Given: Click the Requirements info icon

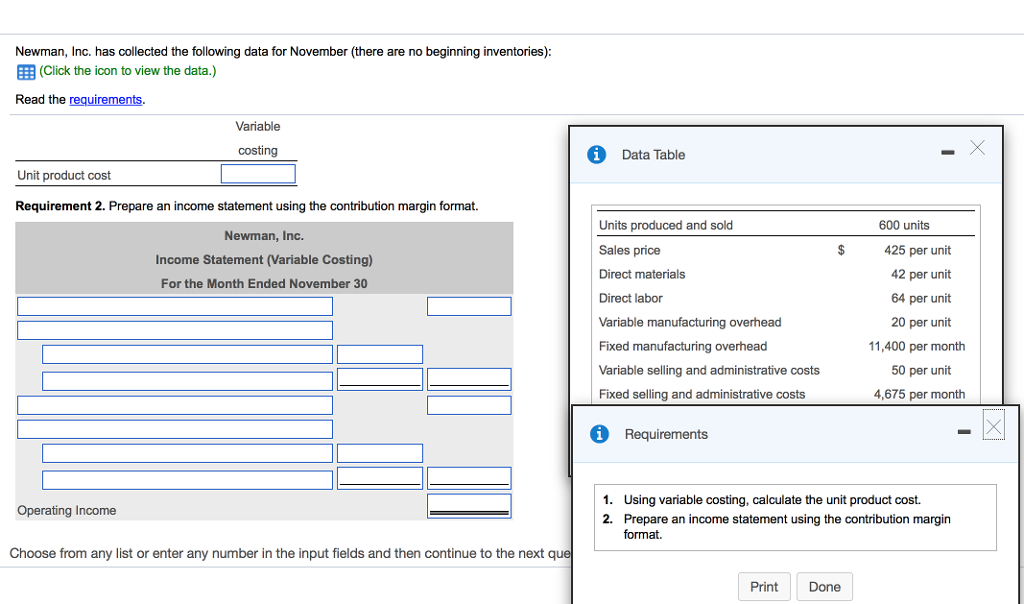Looking at the screenshot, I should [600, 434].
